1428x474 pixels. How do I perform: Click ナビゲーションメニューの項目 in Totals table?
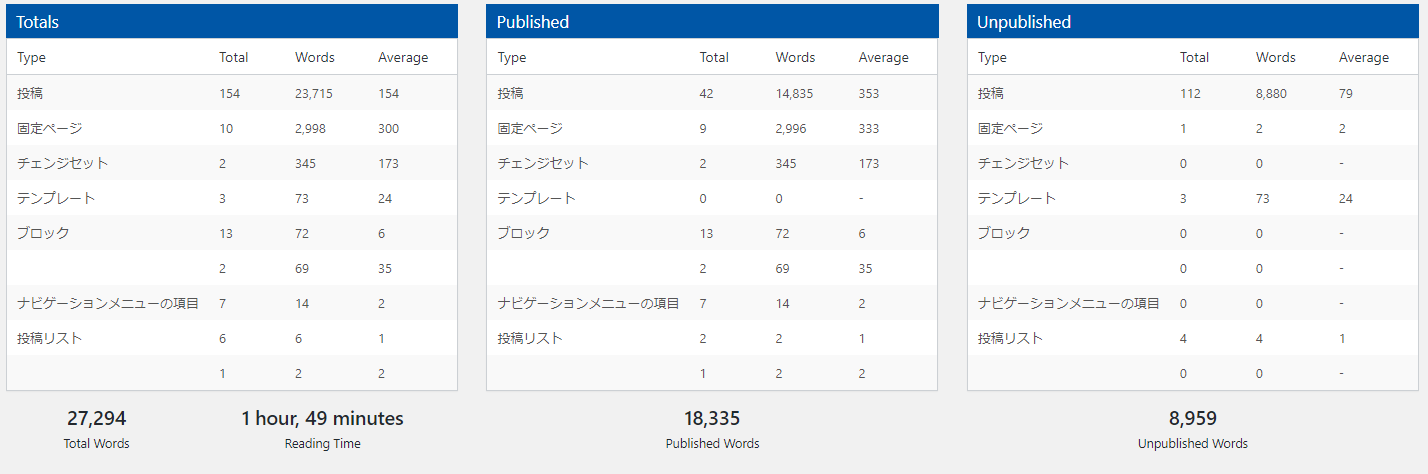108,303
